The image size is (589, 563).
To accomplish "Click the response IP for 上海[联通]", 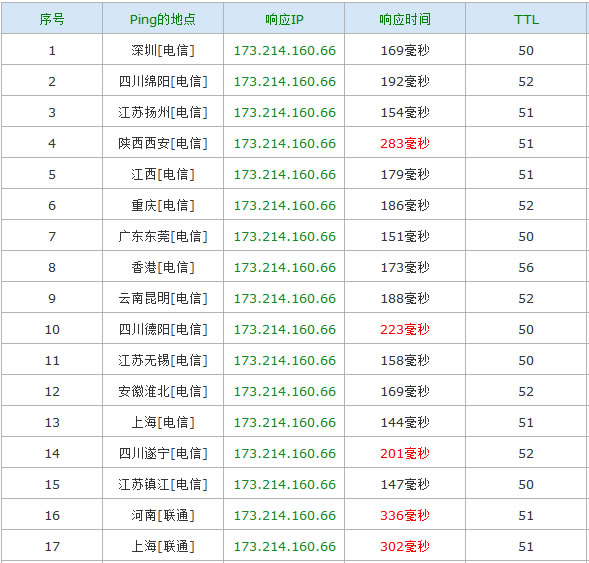I will [x=285, y=546].
